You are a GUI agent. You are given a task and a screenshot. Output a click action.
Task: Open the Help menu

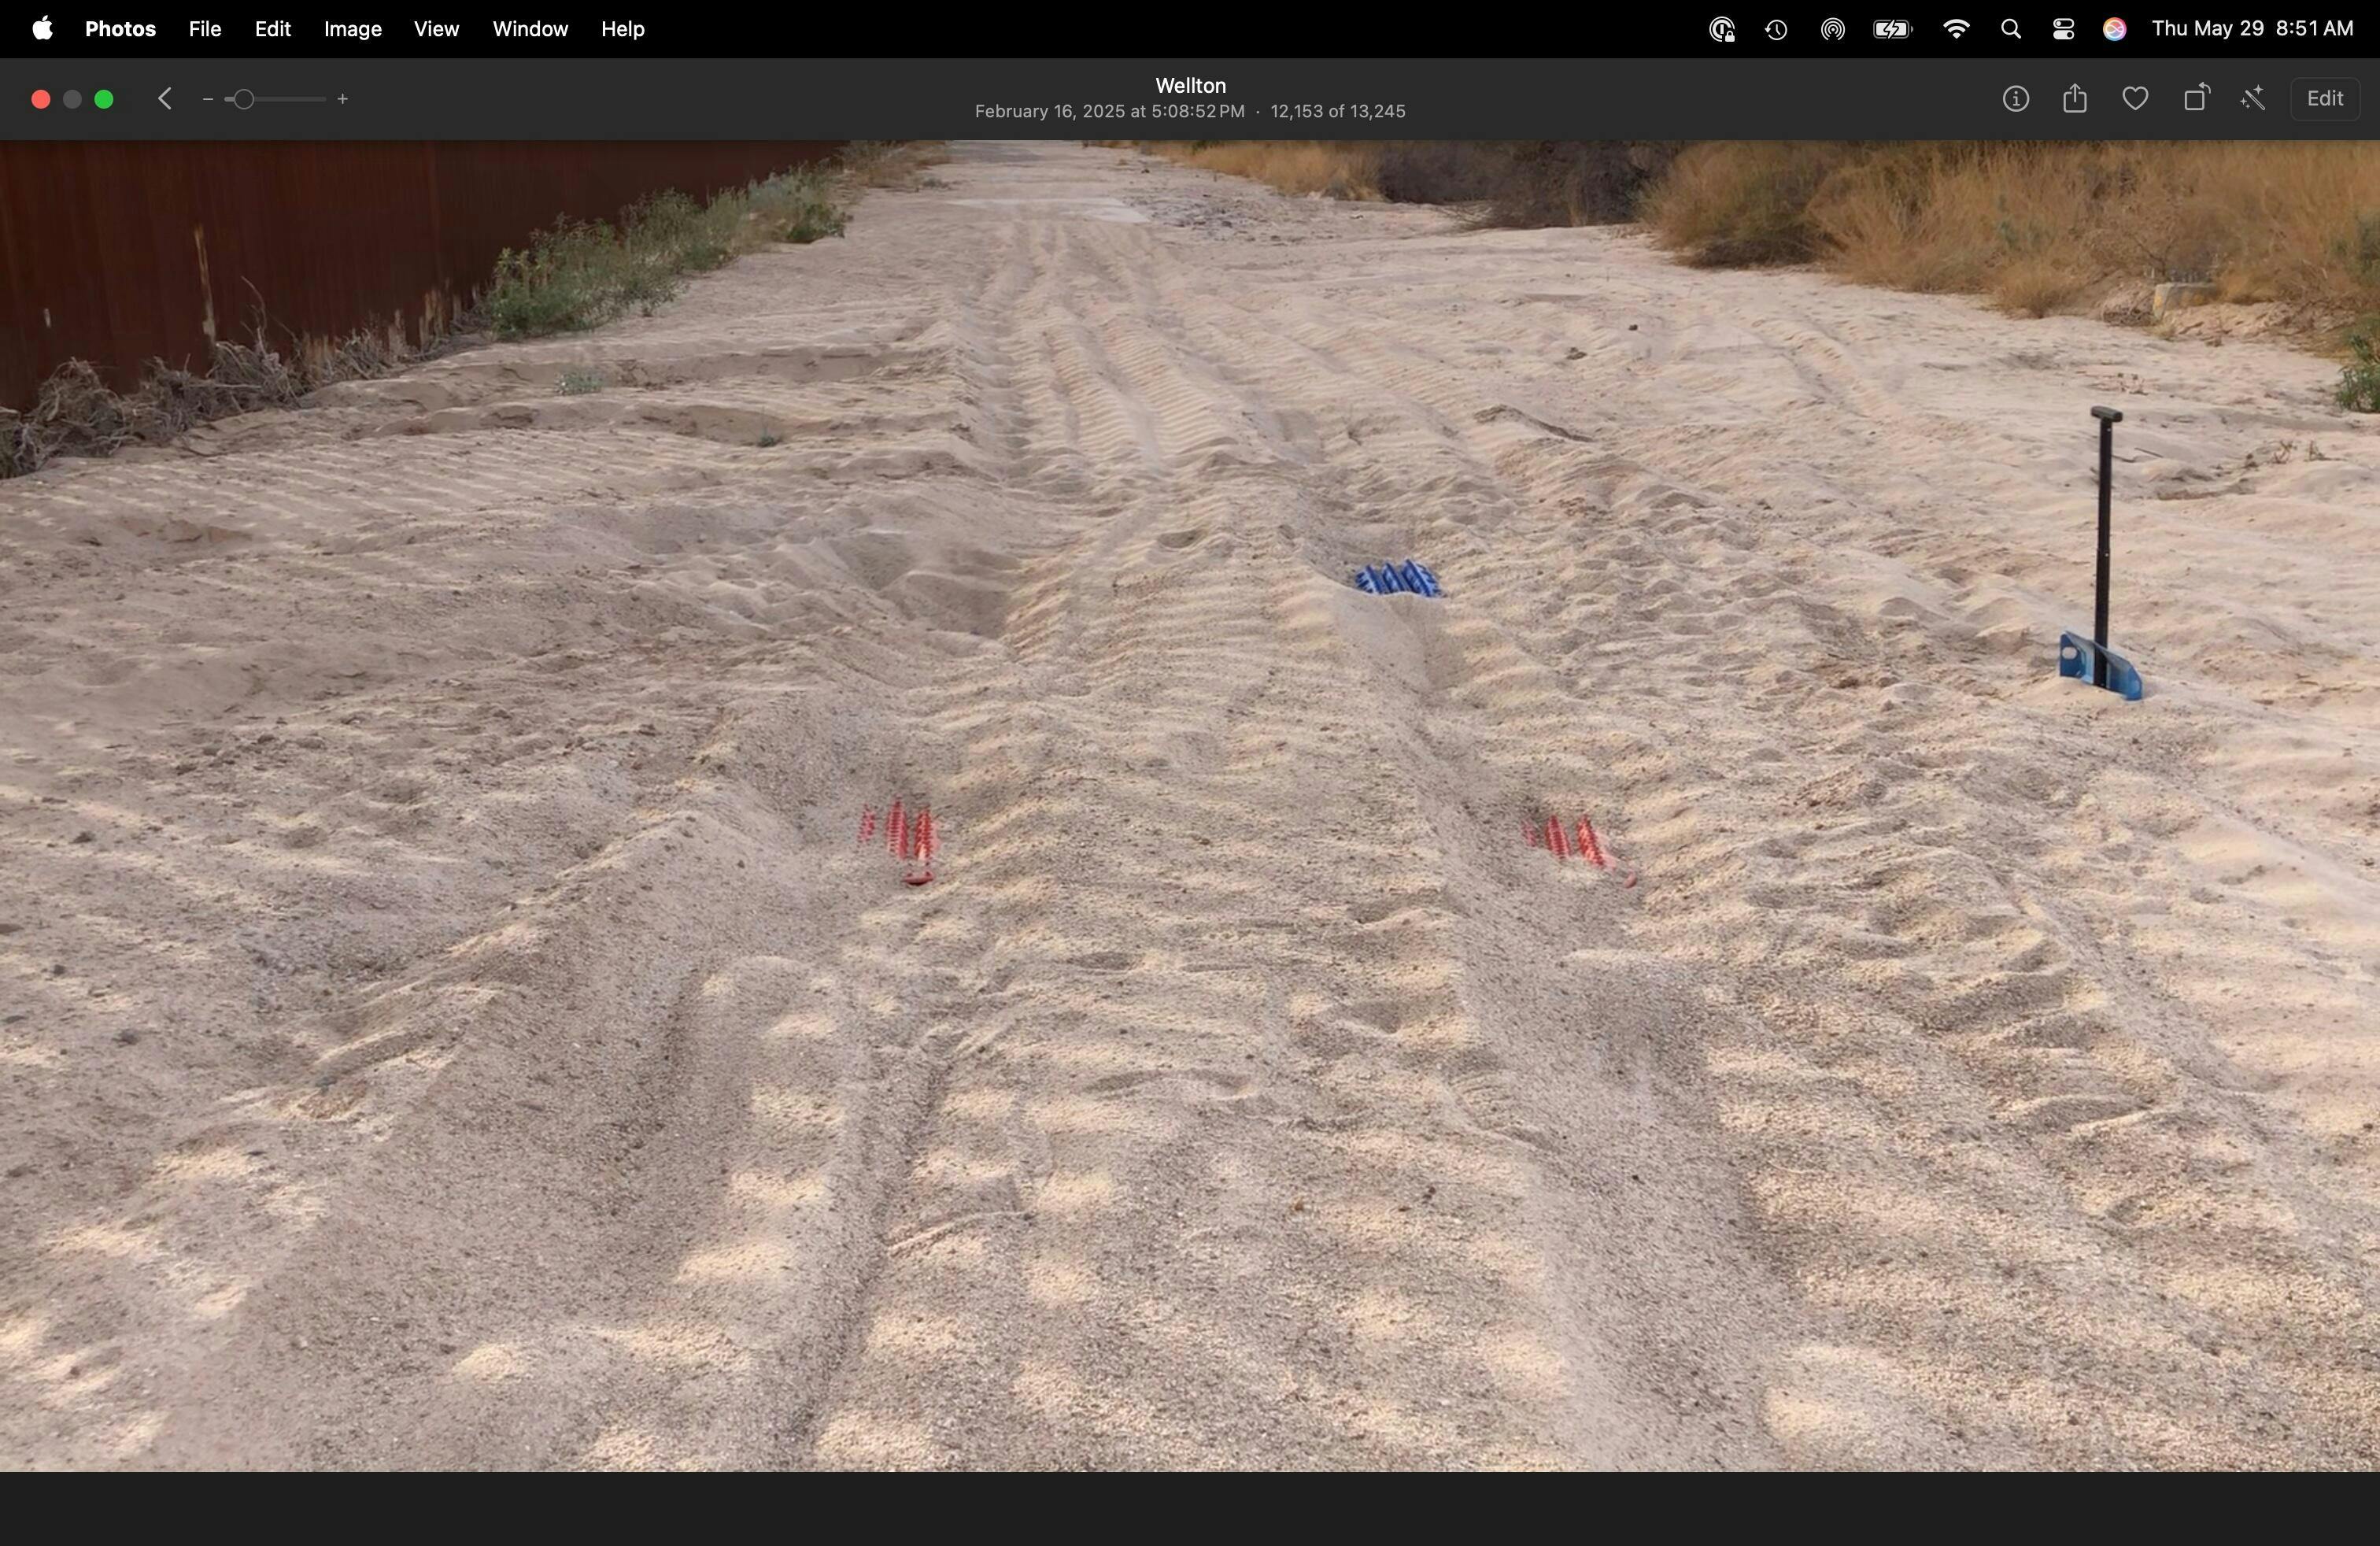tap(622, 29)
